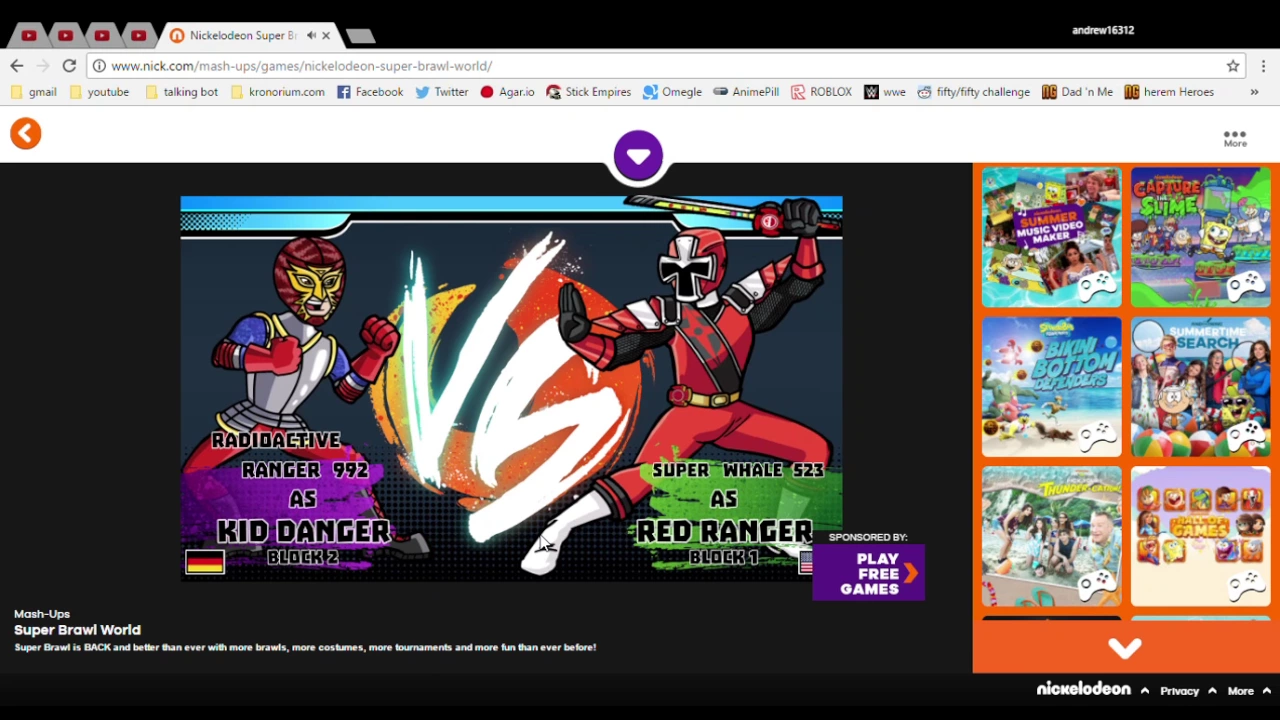Show more bookmarks with the double chevron
This screenshot has height=720, width=1280.
[1254, 92]
